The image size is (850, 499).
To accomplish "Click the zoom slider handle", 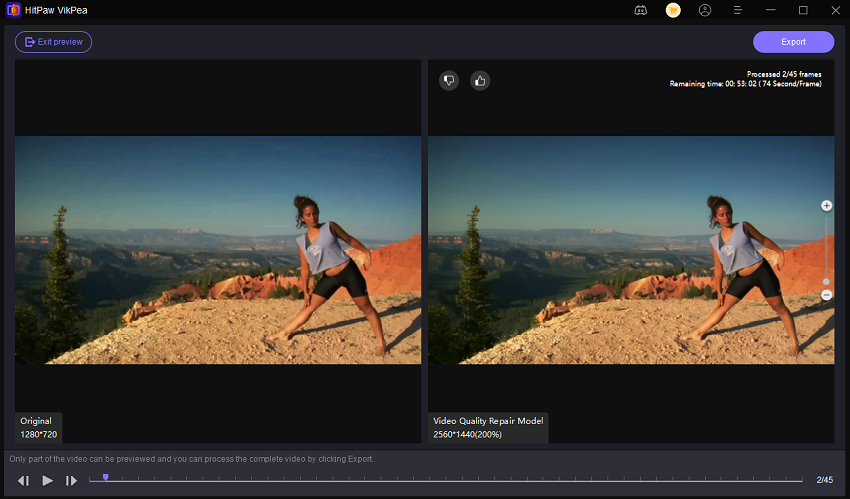I will point(826,282).
